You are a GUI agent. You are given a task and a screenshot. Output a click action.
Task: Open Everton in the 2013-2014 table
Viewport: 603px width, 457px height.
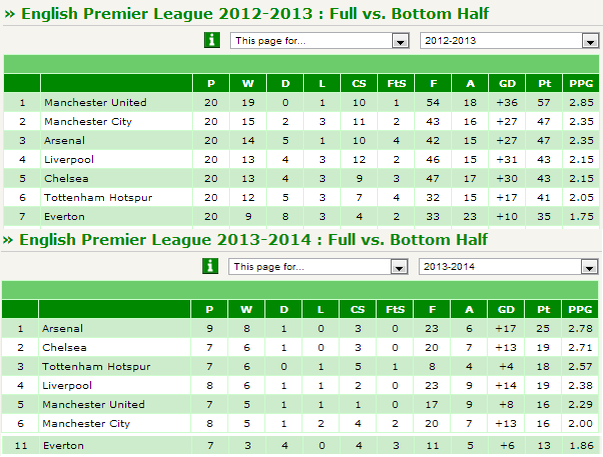pyautogui.click(x=63, y=445)
